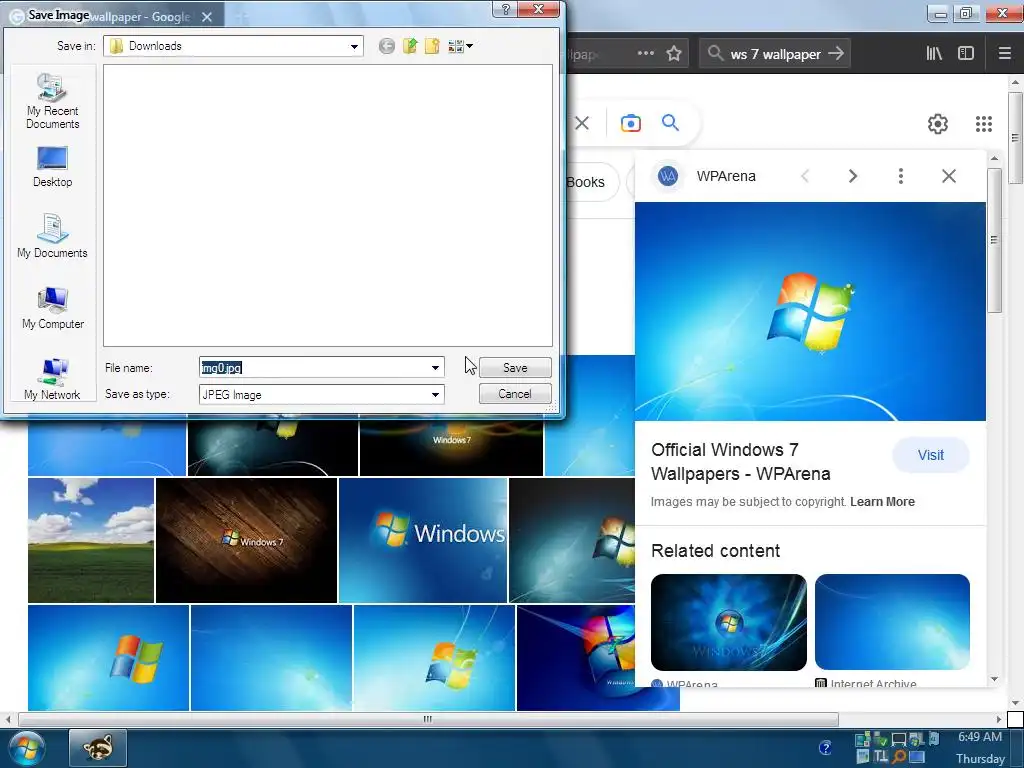Open My Recent Documents location
This screenshot has height=768, width=1024.
tap(52, 101)
